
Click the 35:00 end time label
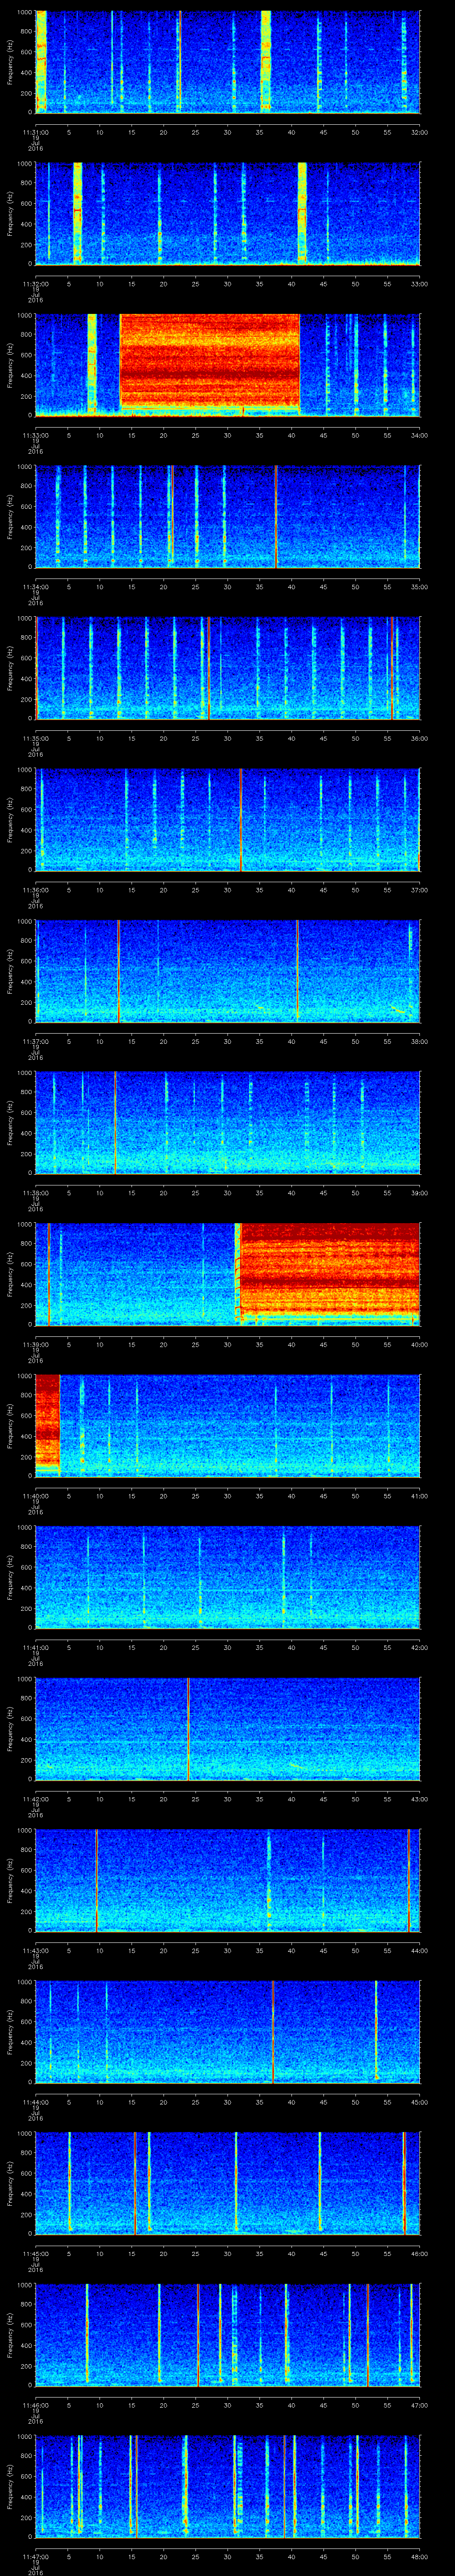(419, 587)
